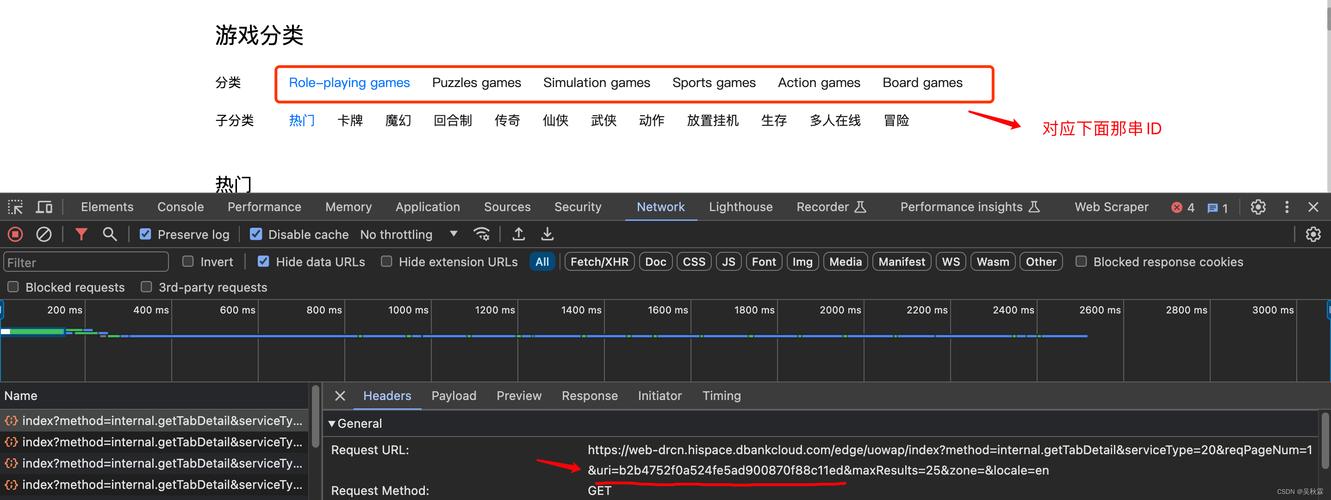Open network panel settings gear
Screen dimensions: 1331x500
tap(1313, 234)
